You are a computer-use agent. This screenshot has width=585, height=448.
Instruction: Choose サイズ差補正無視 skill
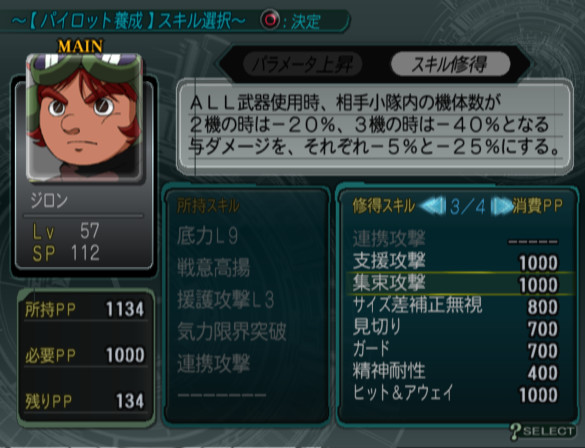(x=456, y=306)
